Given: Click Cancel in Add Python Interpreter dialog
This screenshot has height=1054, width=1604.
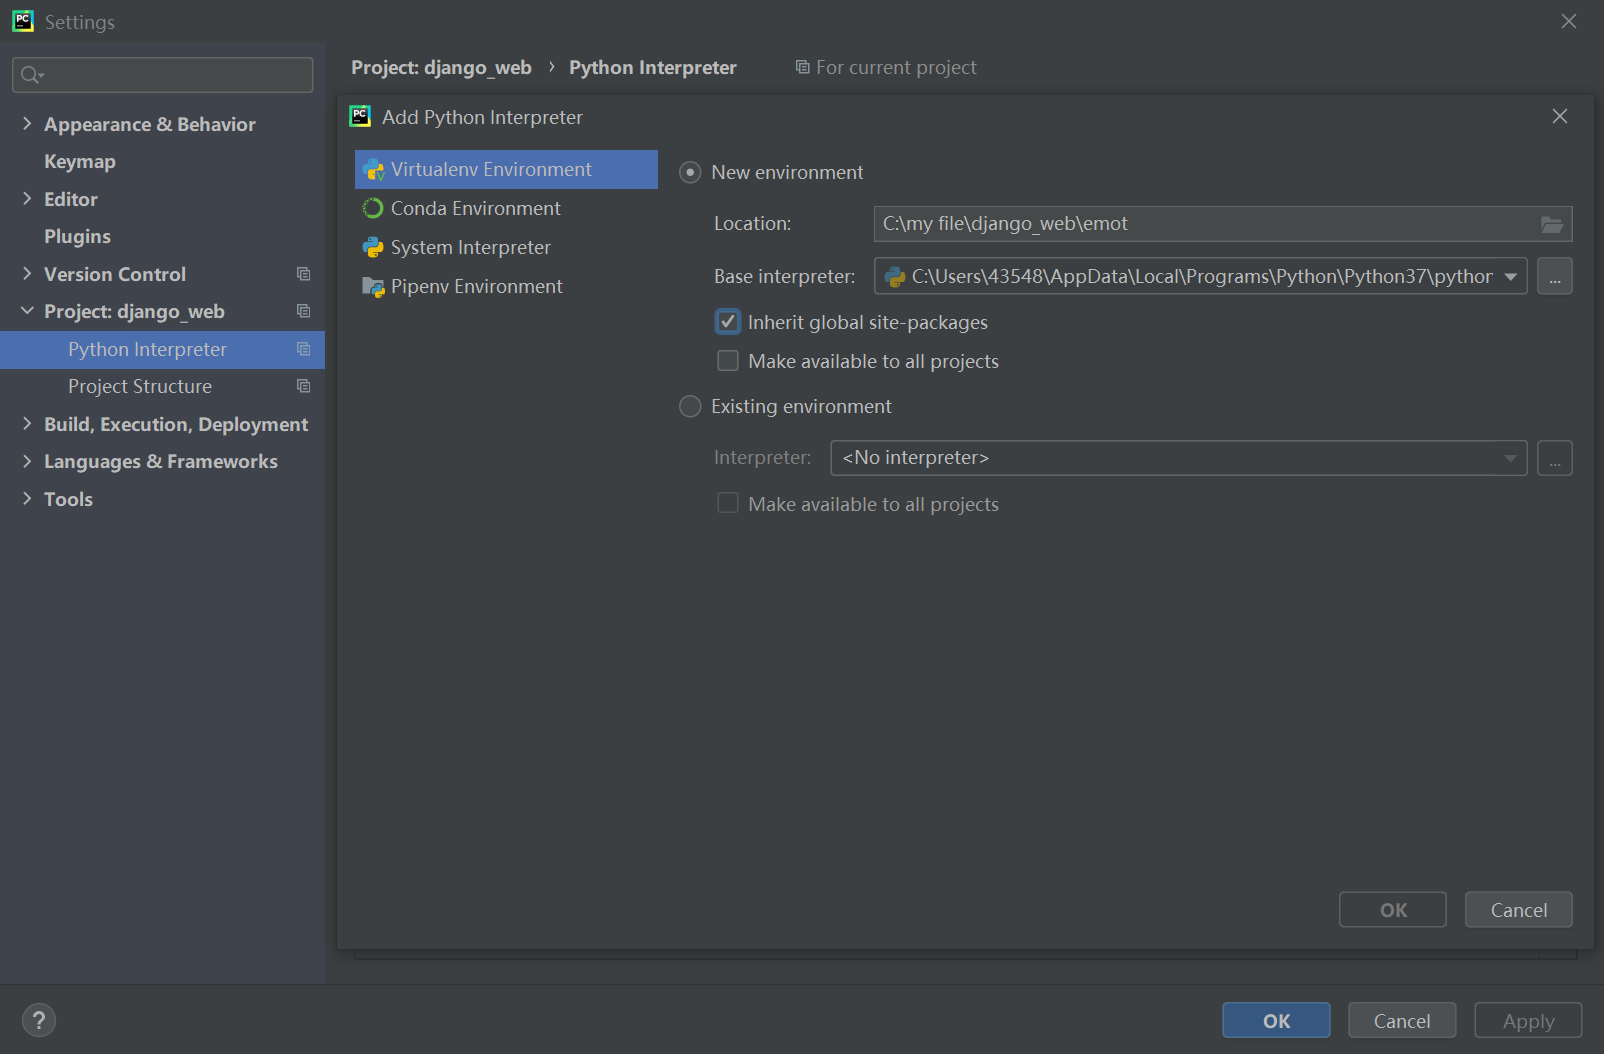Looking at the screenshot, I should coord(1519,910).
